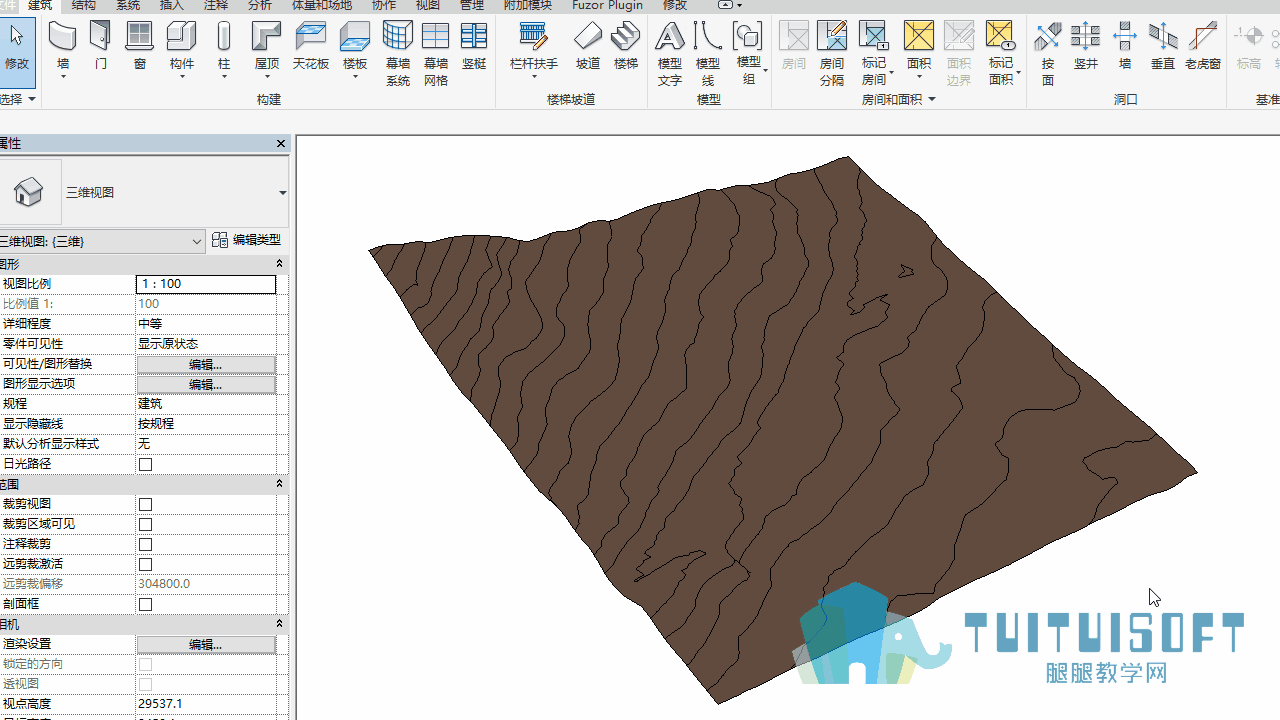This screenshot has height=720, width=1280.
Task: Click 编辑 button for 可见性/图形替换
Action: click(206, 364)
